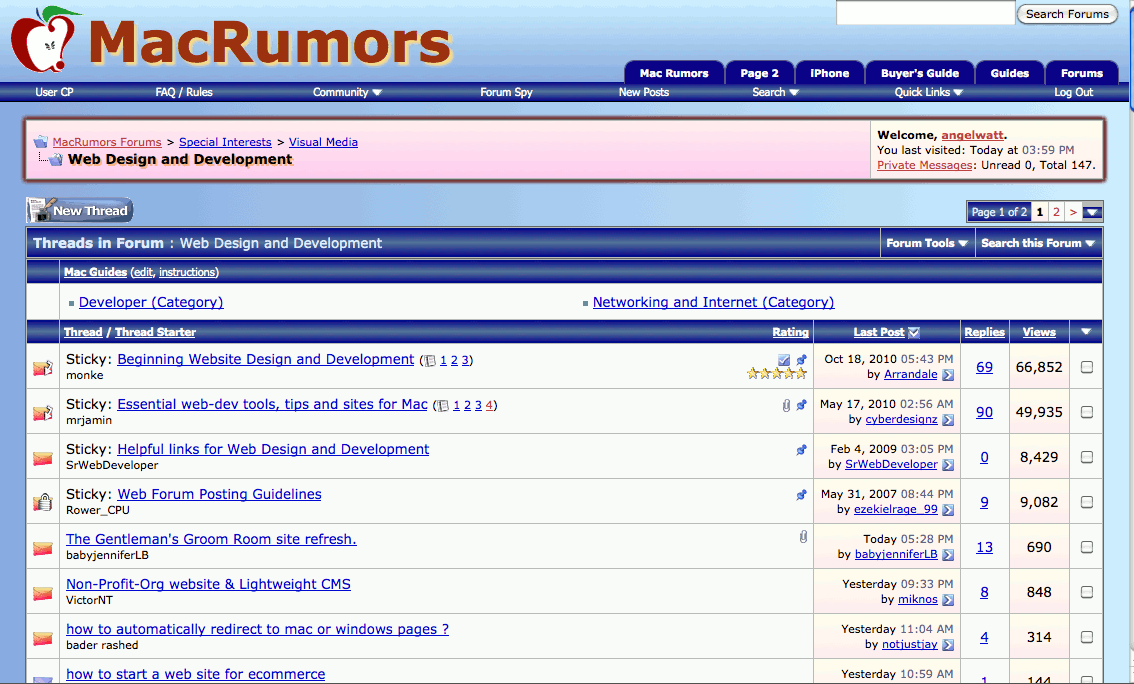Viewport: 1134px width, 684px height.
Task: Click the New Thread button
Action: [x=80, y=210]
